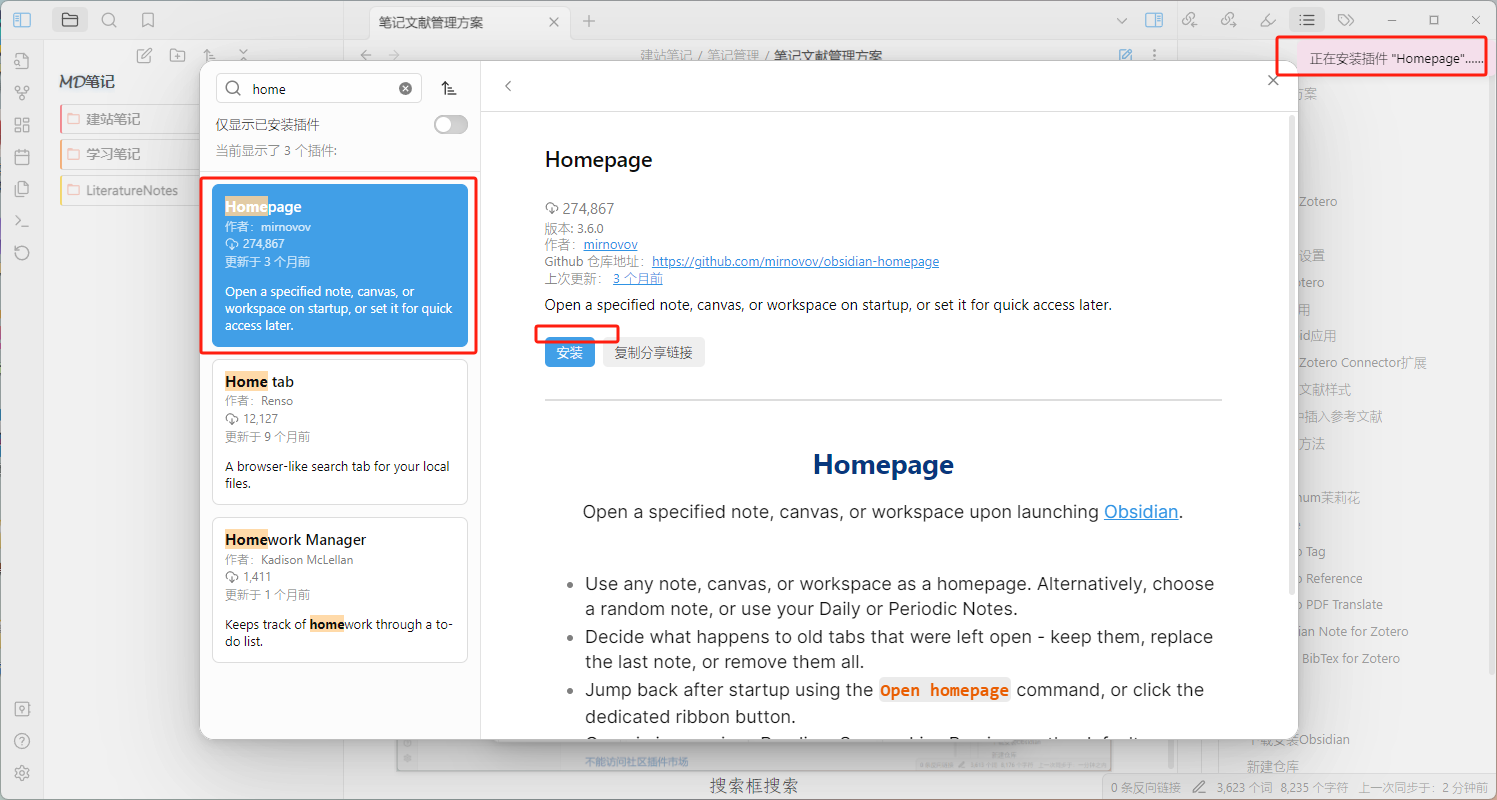The width and height of the screenshot is (1497, 800).
Task: Create a new note with the pencil icon
Action: pos(144,56)
